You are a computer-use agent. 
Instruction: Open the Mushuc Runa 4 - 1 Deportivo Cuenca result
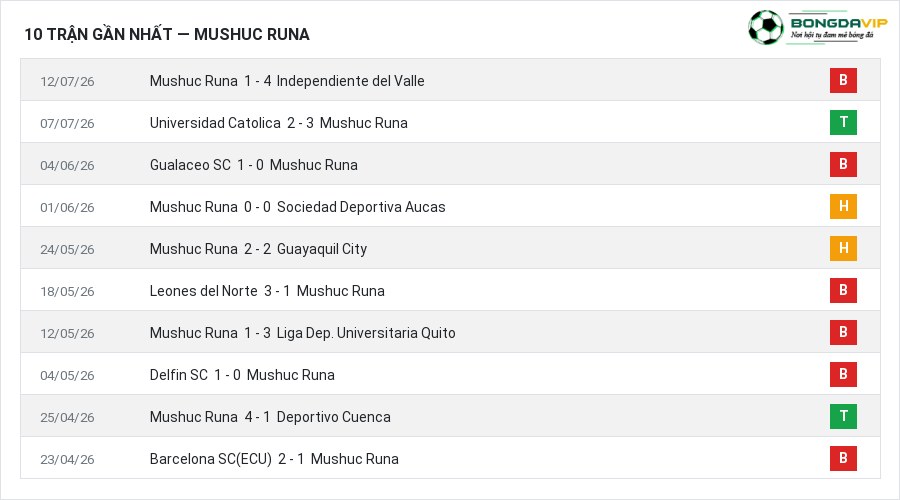click(x=270, y=417)
